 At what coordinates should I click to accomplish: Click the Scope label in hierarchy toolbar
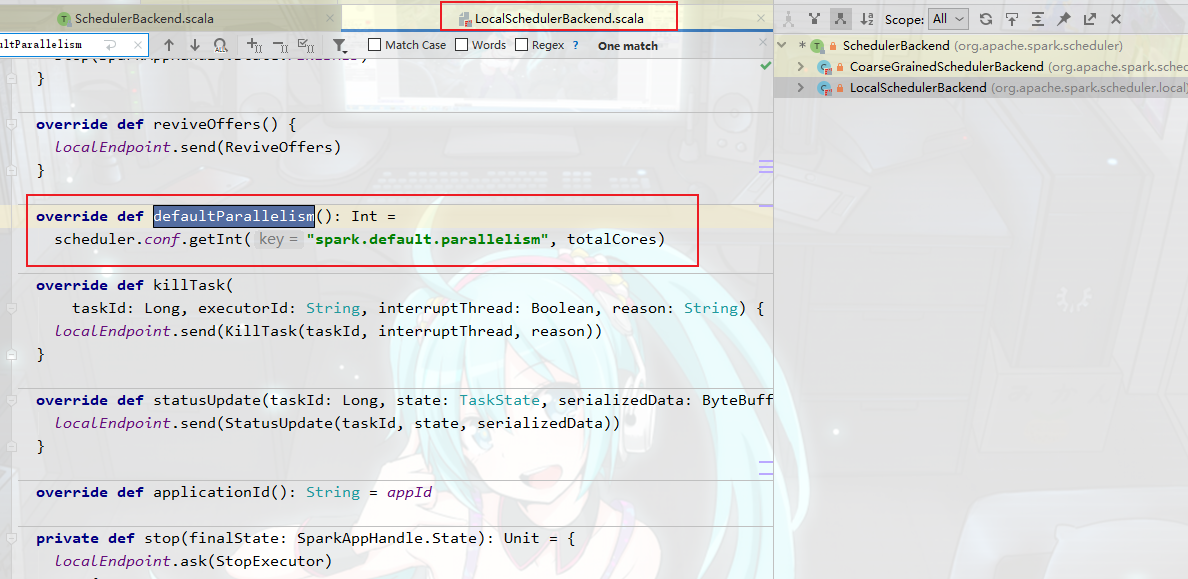(x=904, y=19)
